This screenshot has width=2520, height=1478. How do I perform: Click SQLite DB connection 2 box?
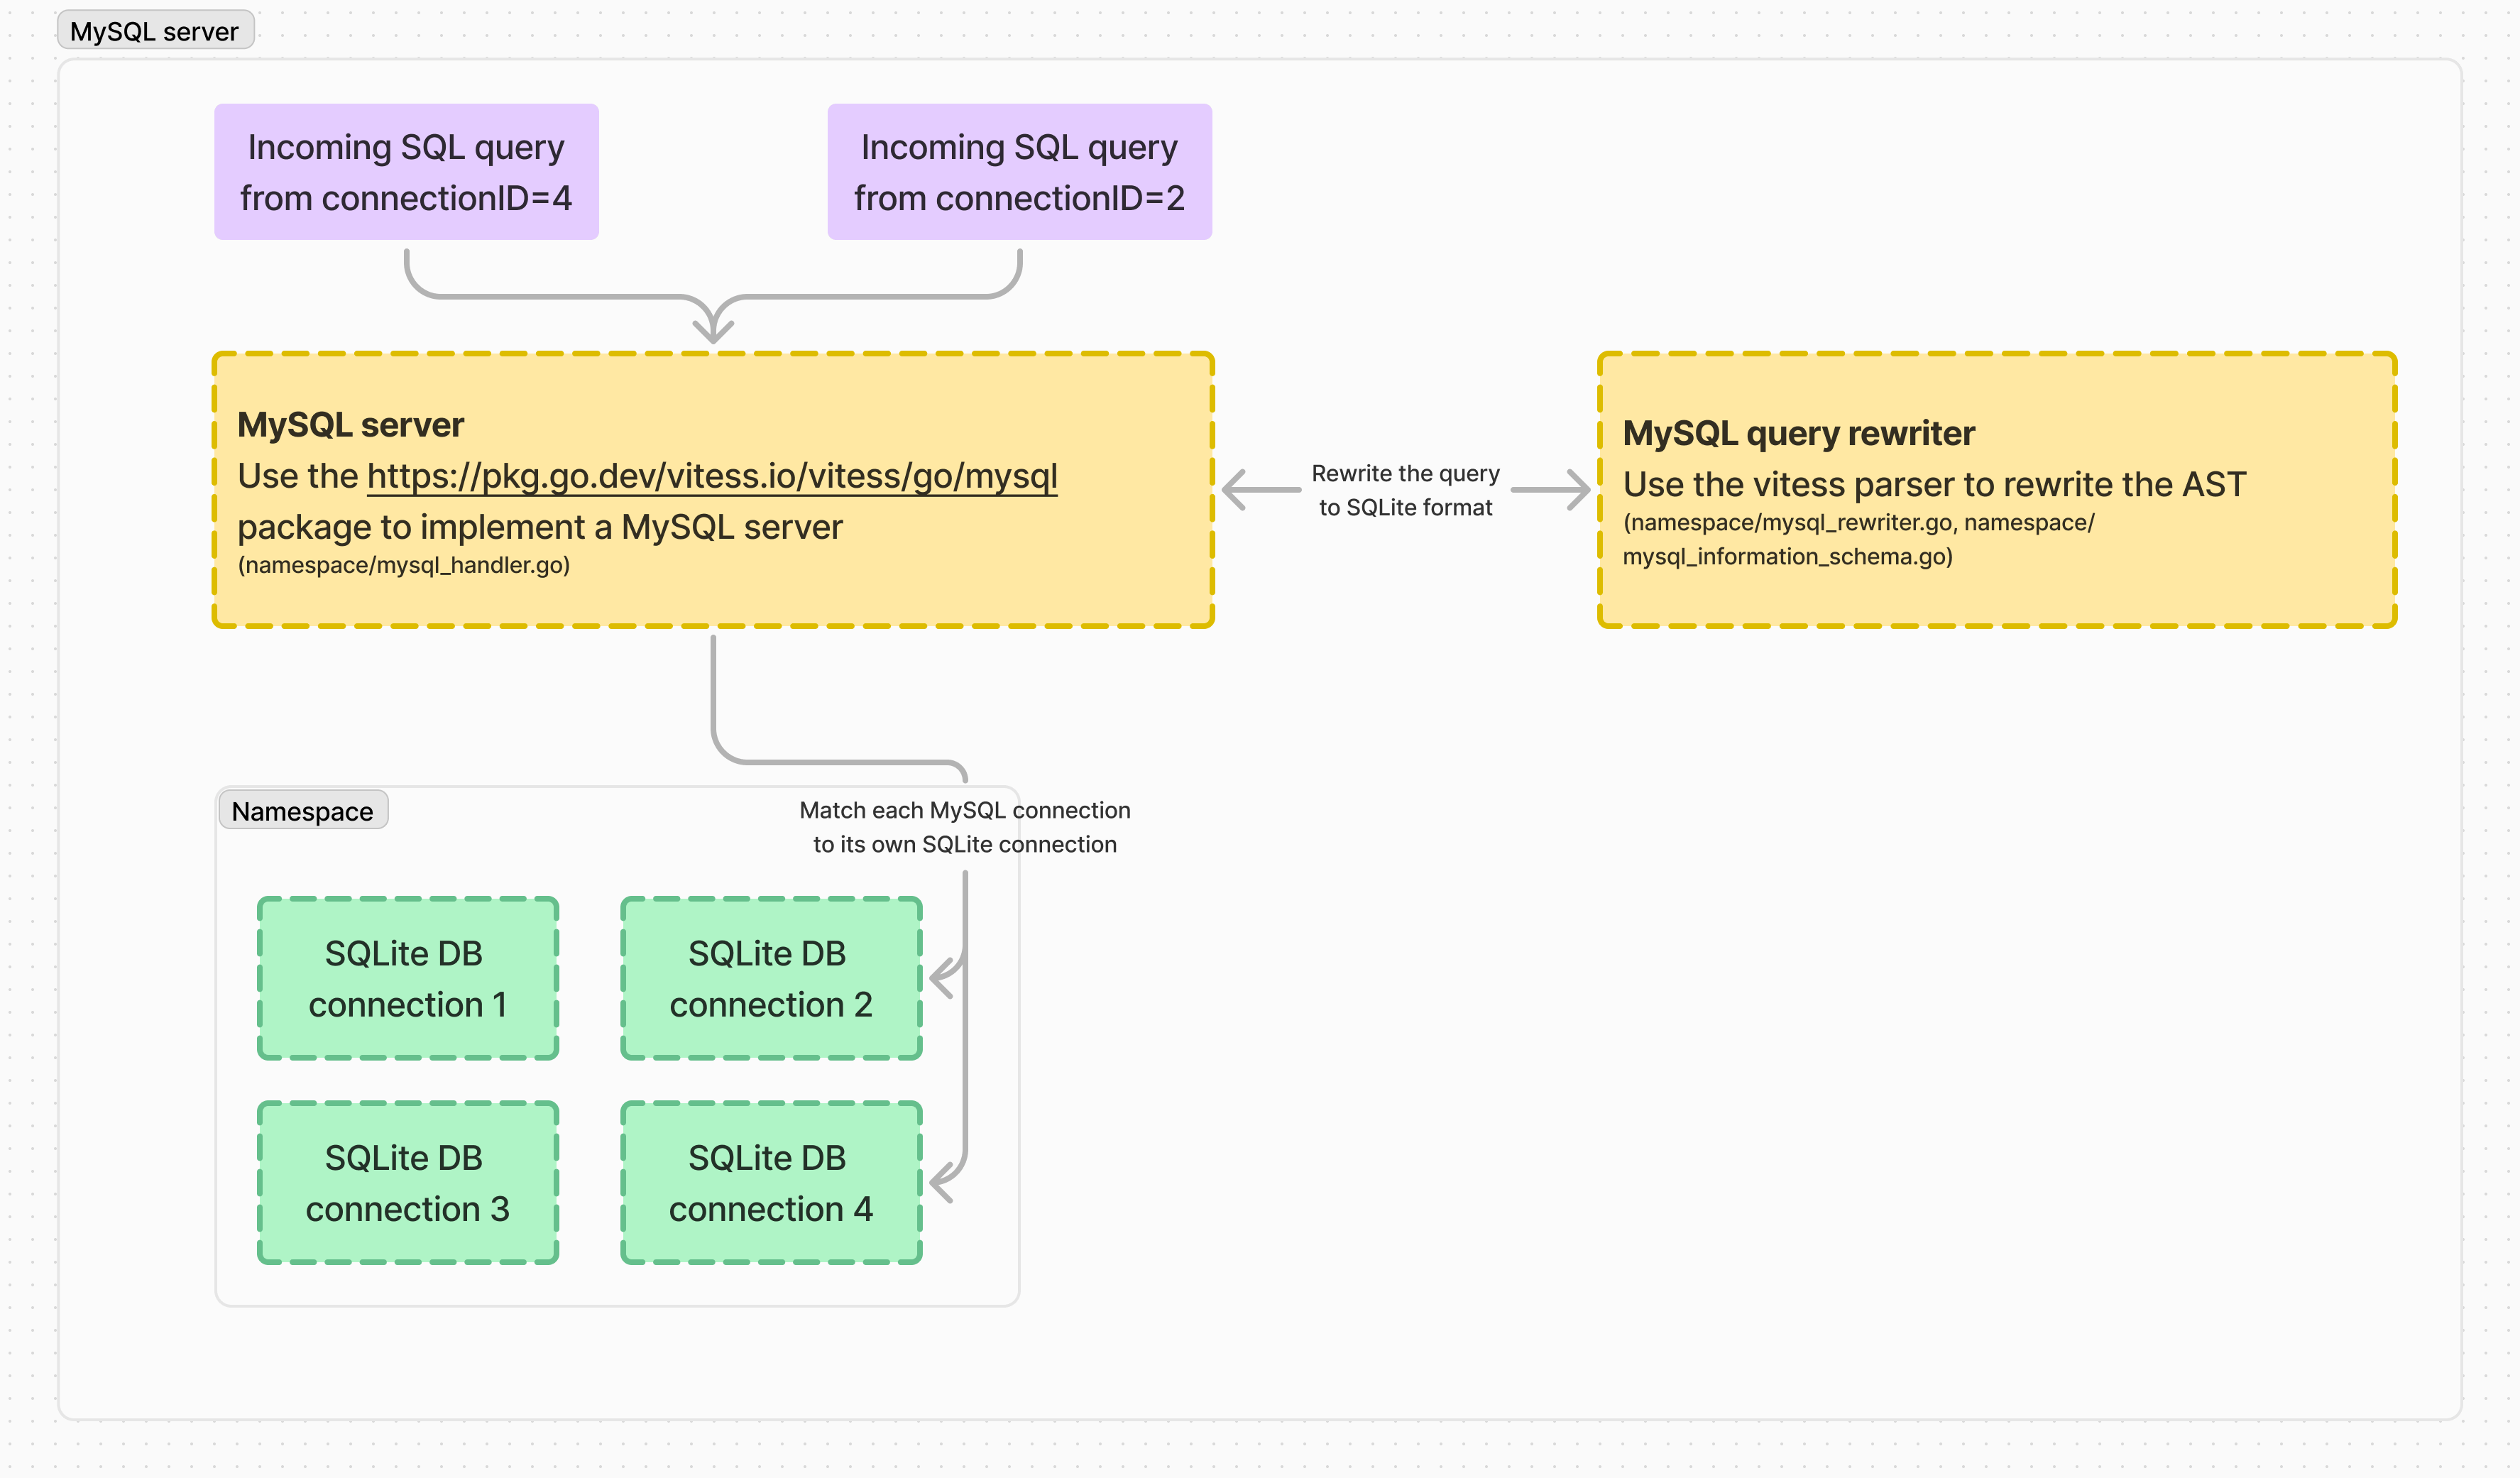coord(770,979)
